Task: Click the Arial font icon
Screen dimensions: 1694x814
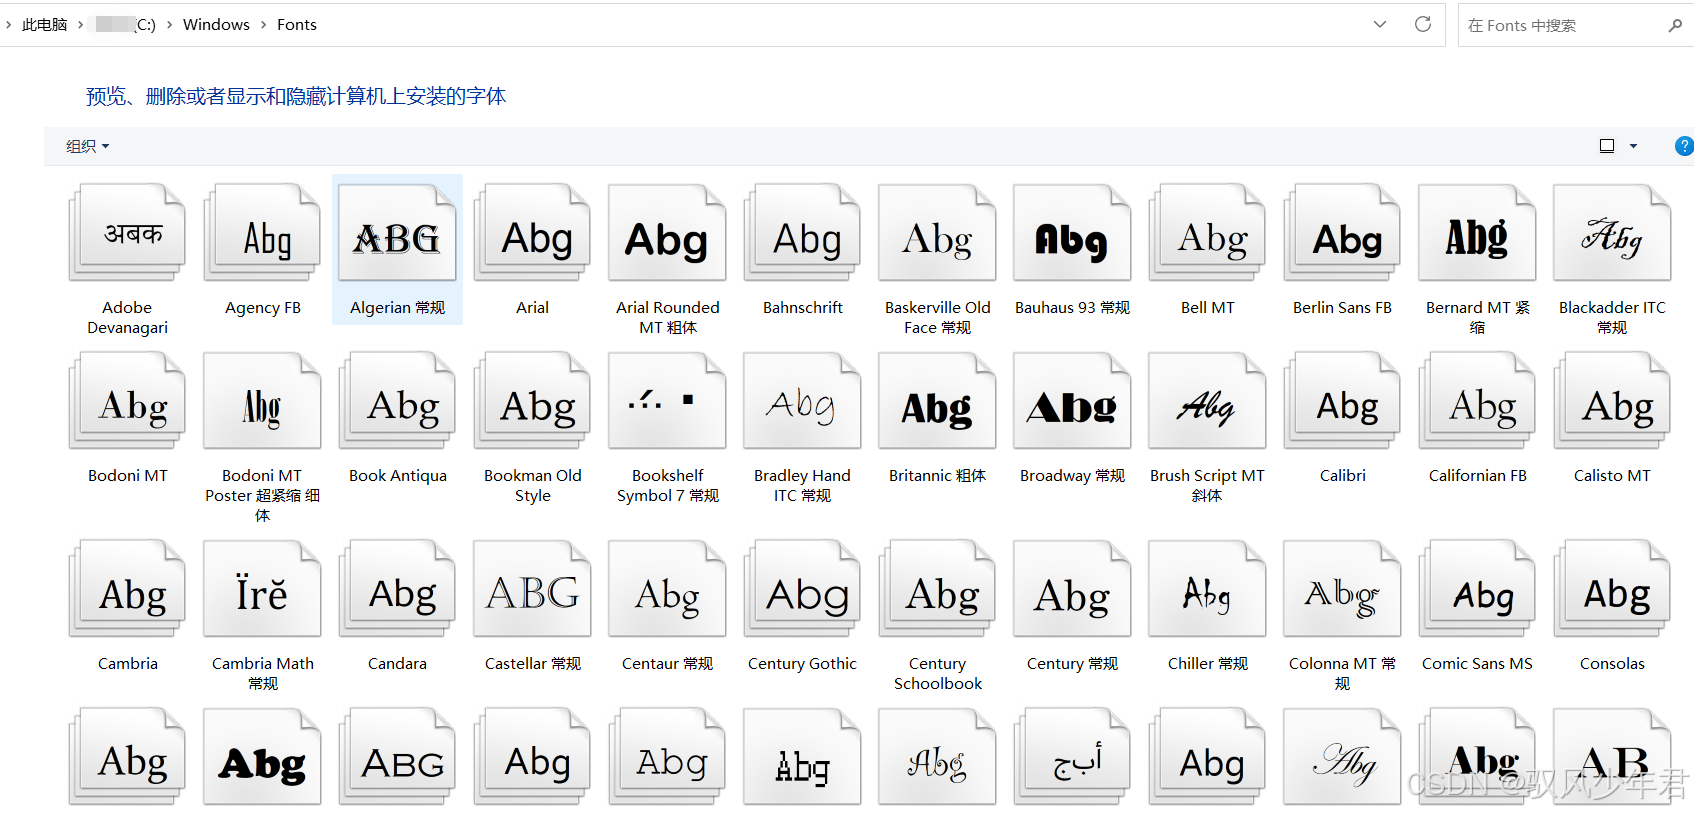Action: pyautogui.click(x=532, y=232)
